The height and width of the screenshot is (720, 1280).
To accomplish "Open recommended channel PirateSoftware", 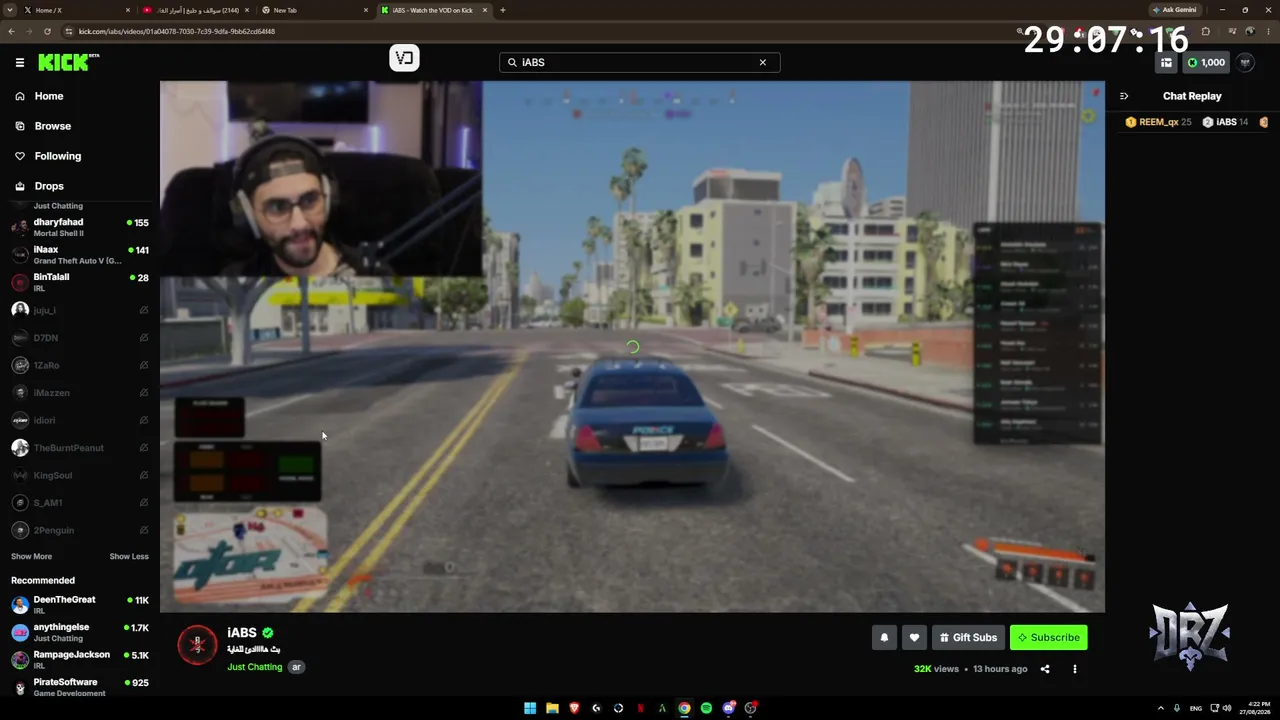I will [78, 686].
